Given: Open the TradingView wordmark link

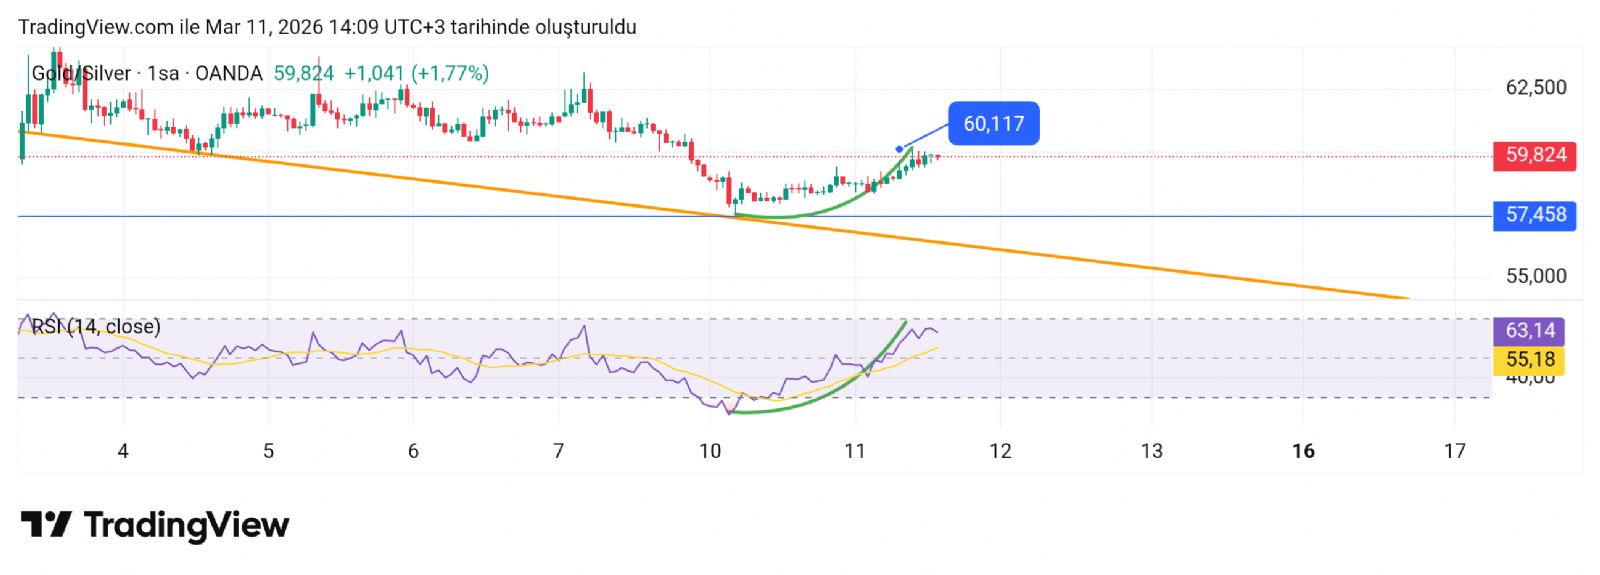Looking at the screenshot, I should (186, 525).
